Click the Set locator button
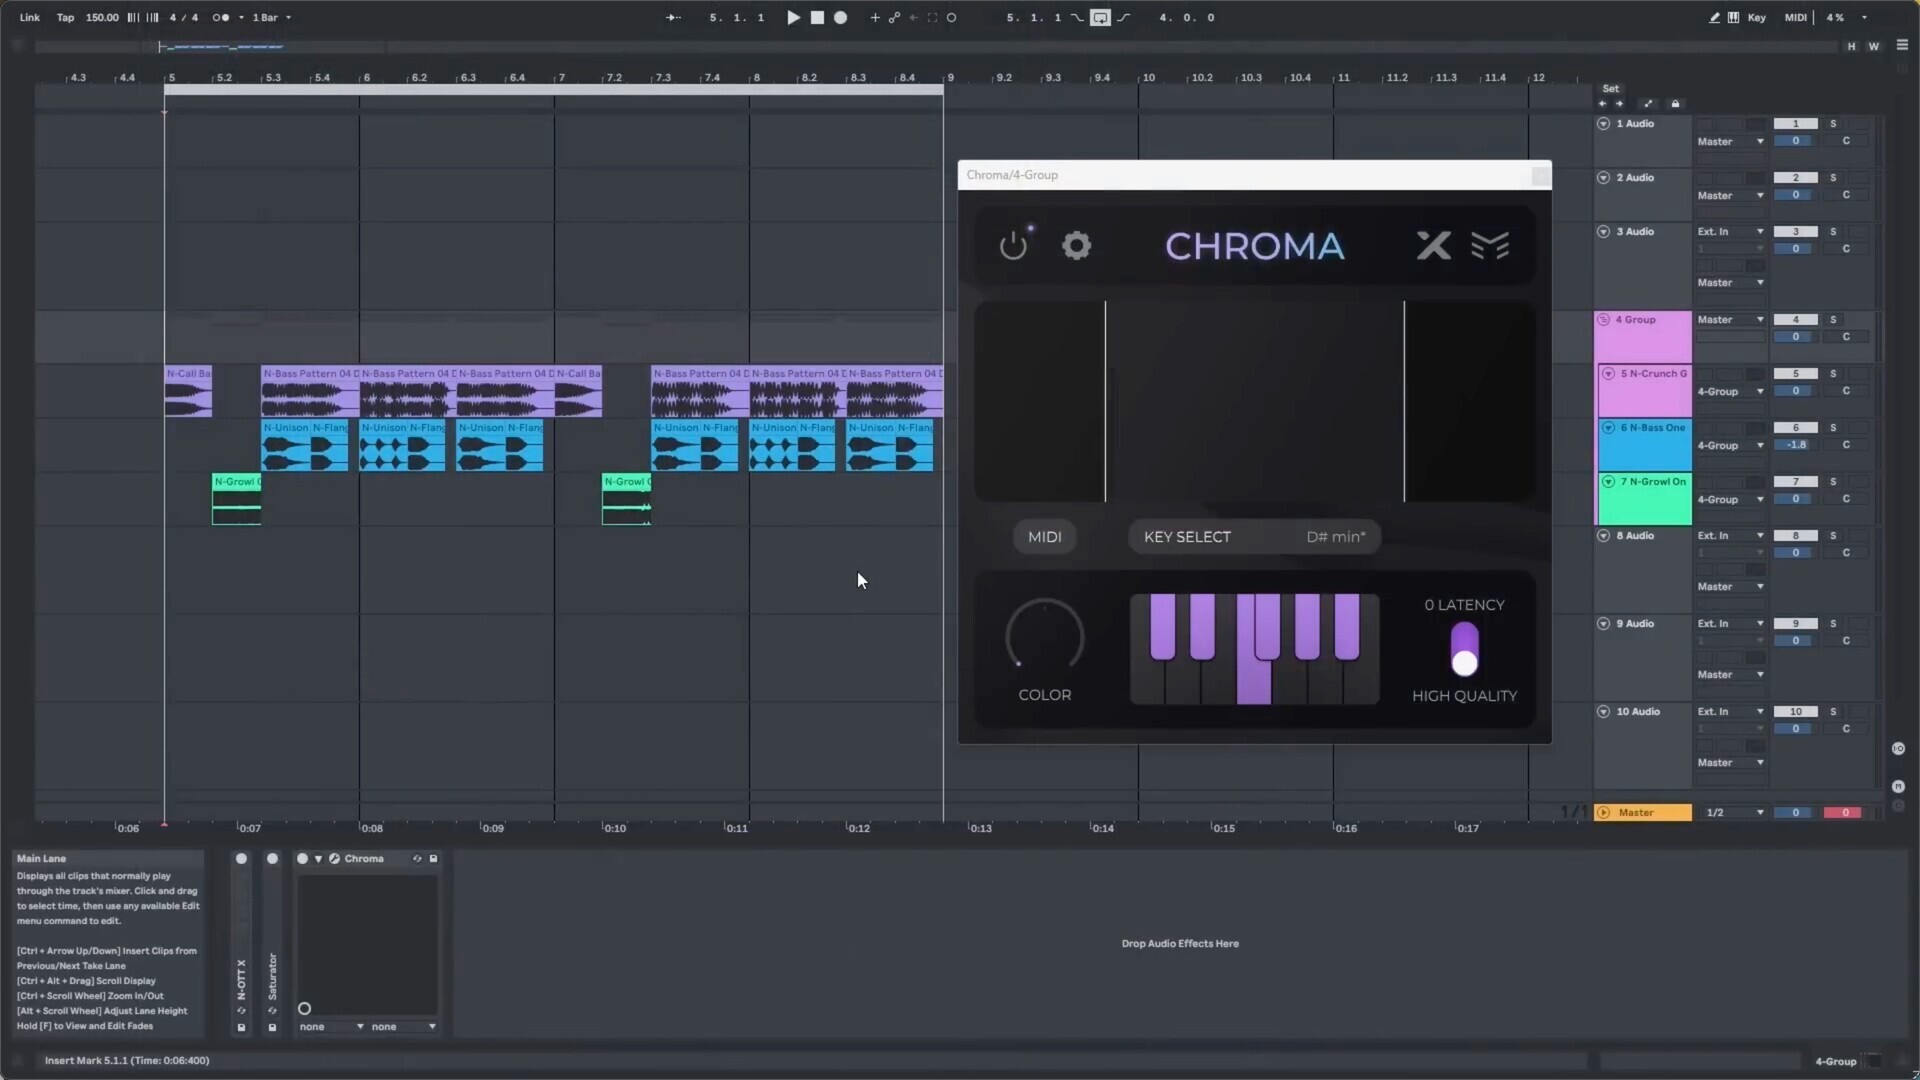 coord(1610,88)
